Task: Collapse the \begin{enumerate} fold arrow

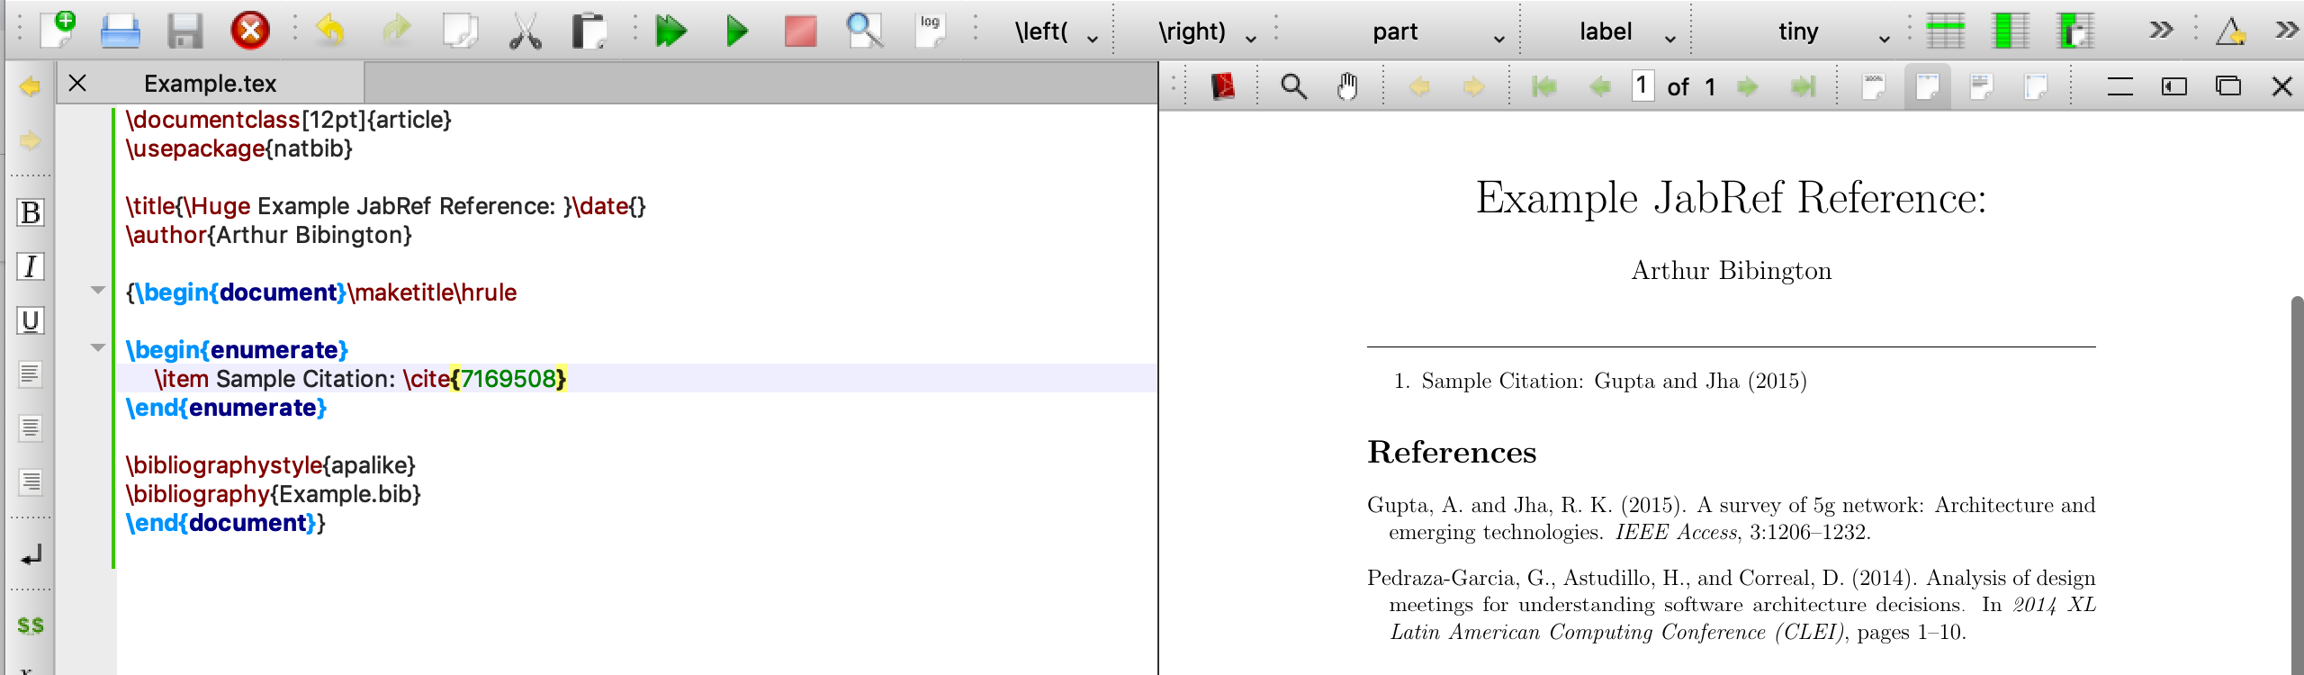Action: point(98,348)
